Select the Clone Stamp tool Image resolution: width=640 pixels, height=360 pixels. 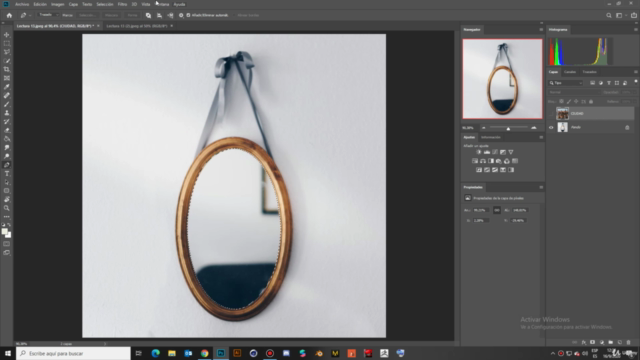(7, 113)
